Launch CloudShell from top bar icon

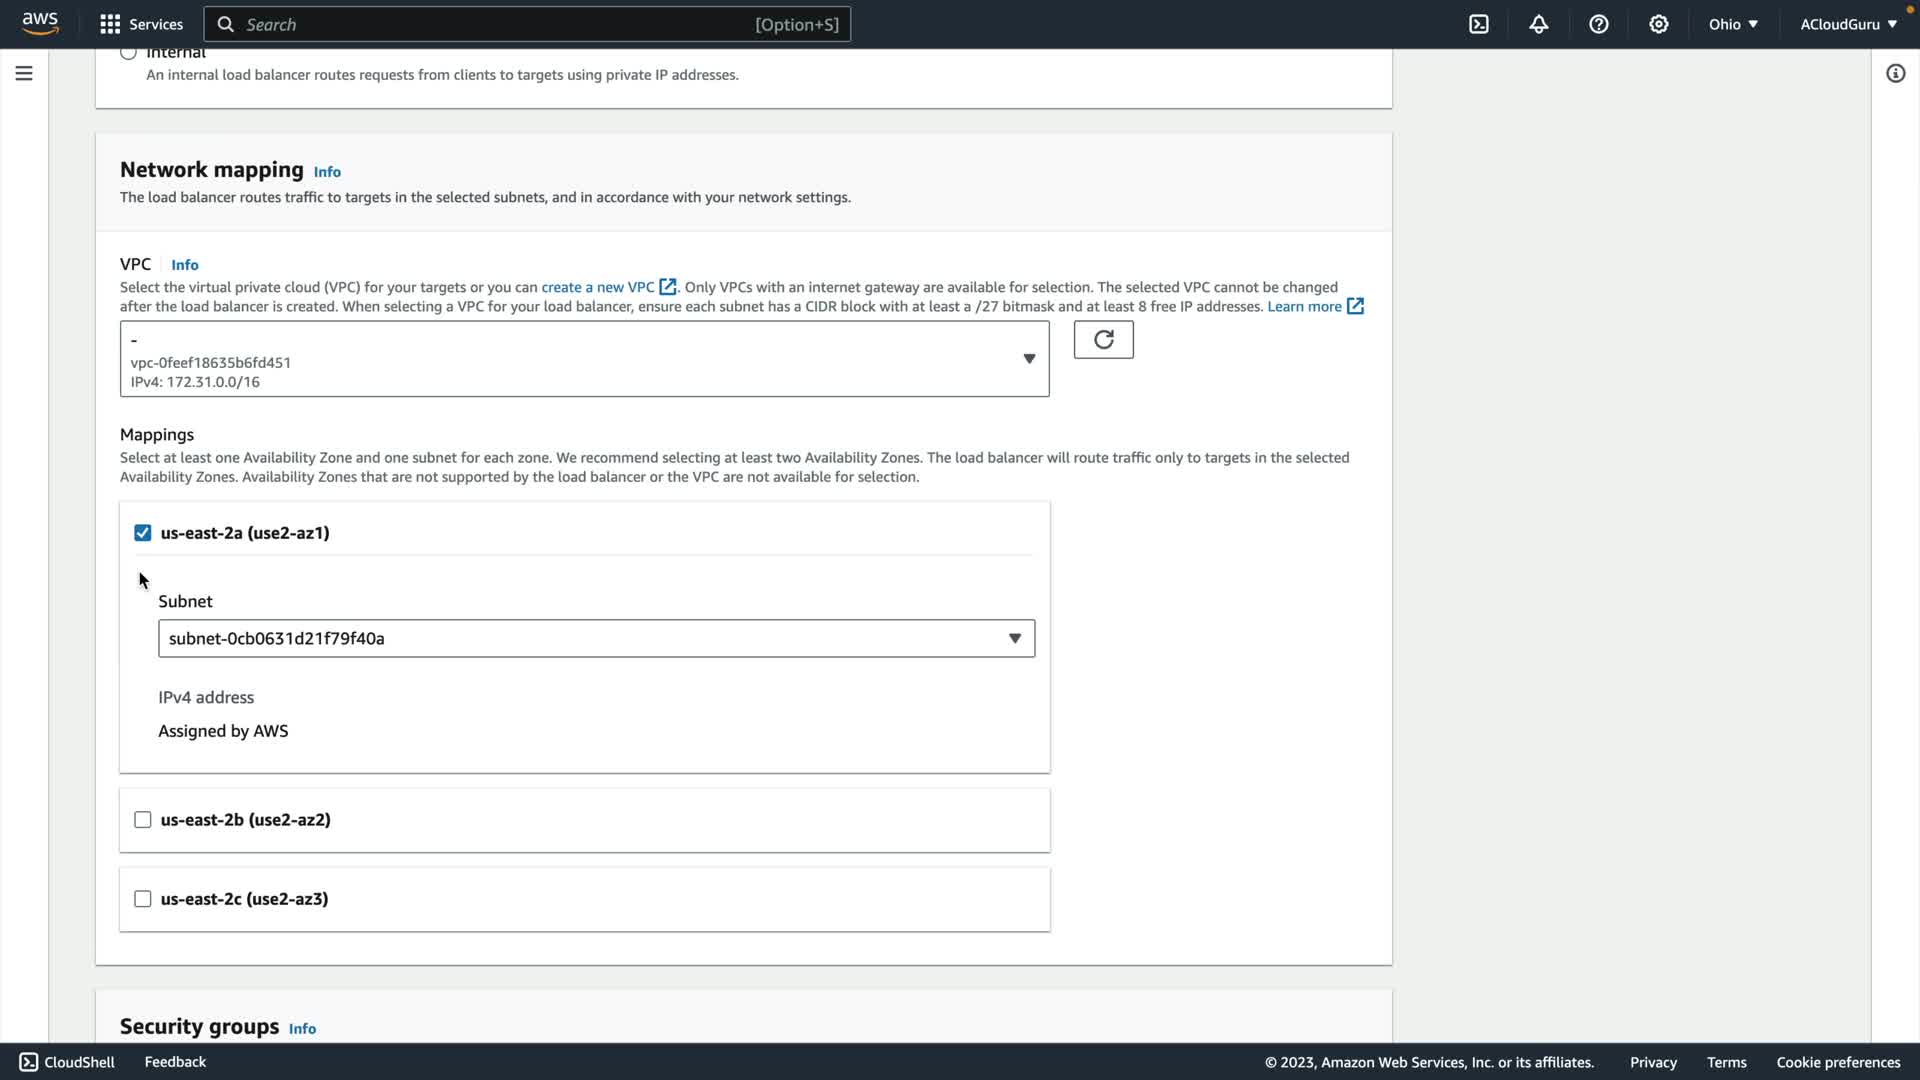[x=1479, y=24]
